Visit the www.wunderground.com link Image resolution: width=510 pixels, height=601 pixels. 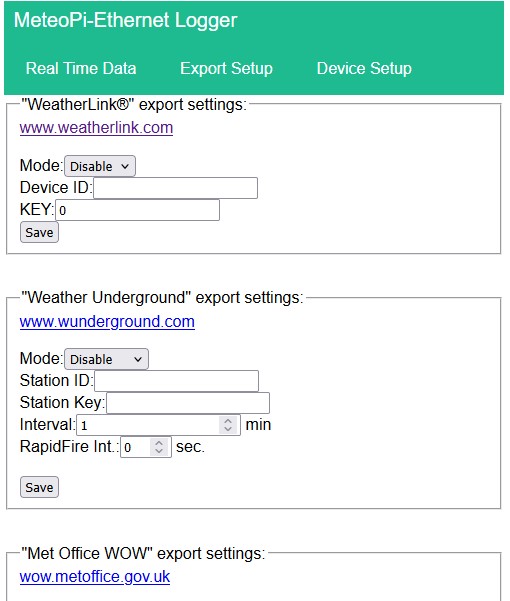(107, 321)
